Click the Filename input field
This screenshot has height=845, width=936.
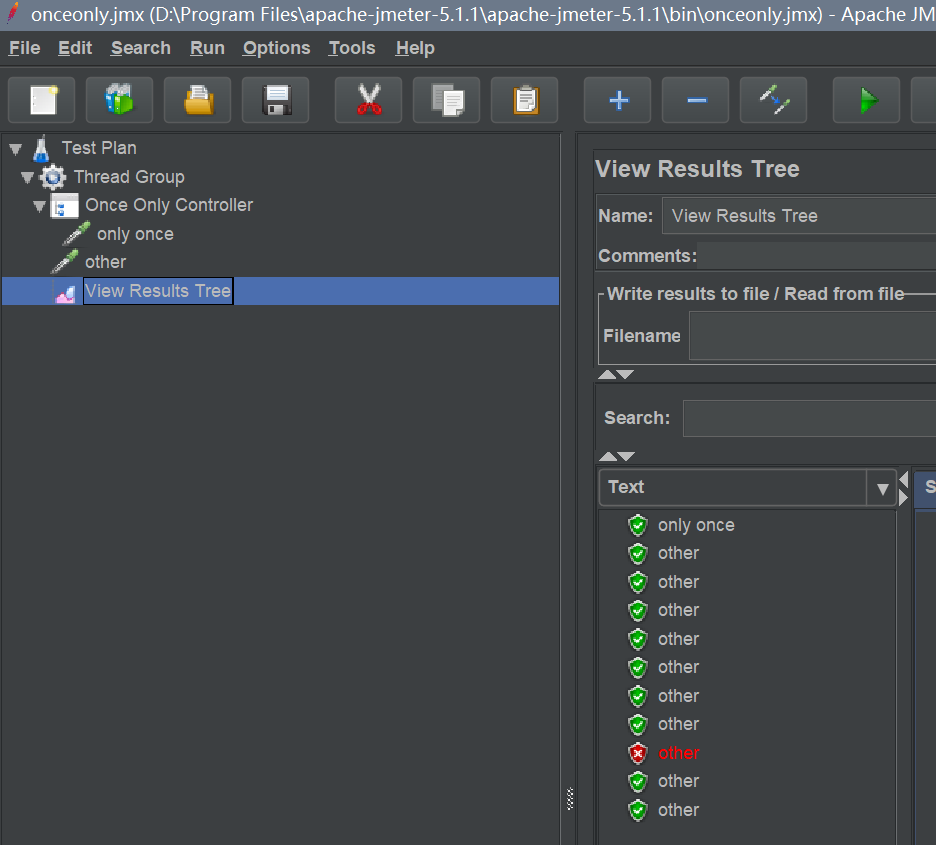pos(812,337)
